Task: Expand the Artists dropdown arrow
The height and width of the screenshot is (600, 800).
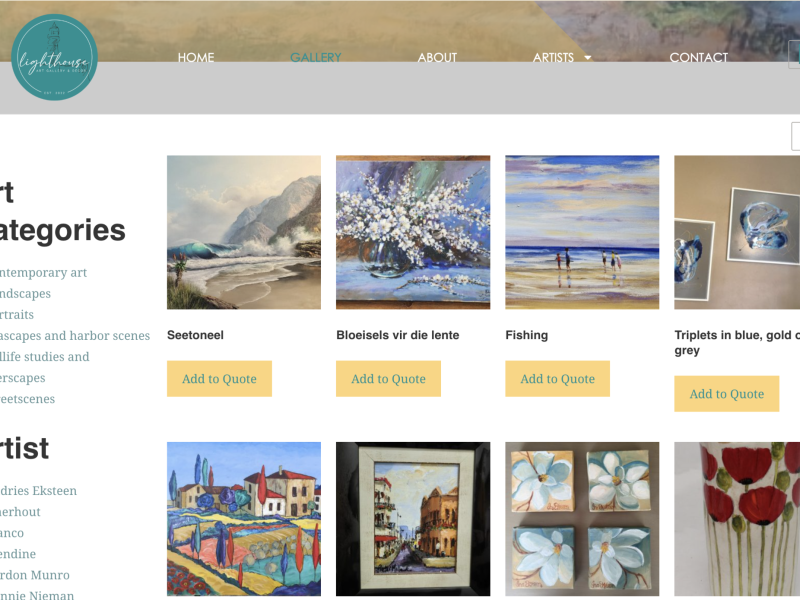Action: coord(588,58)
